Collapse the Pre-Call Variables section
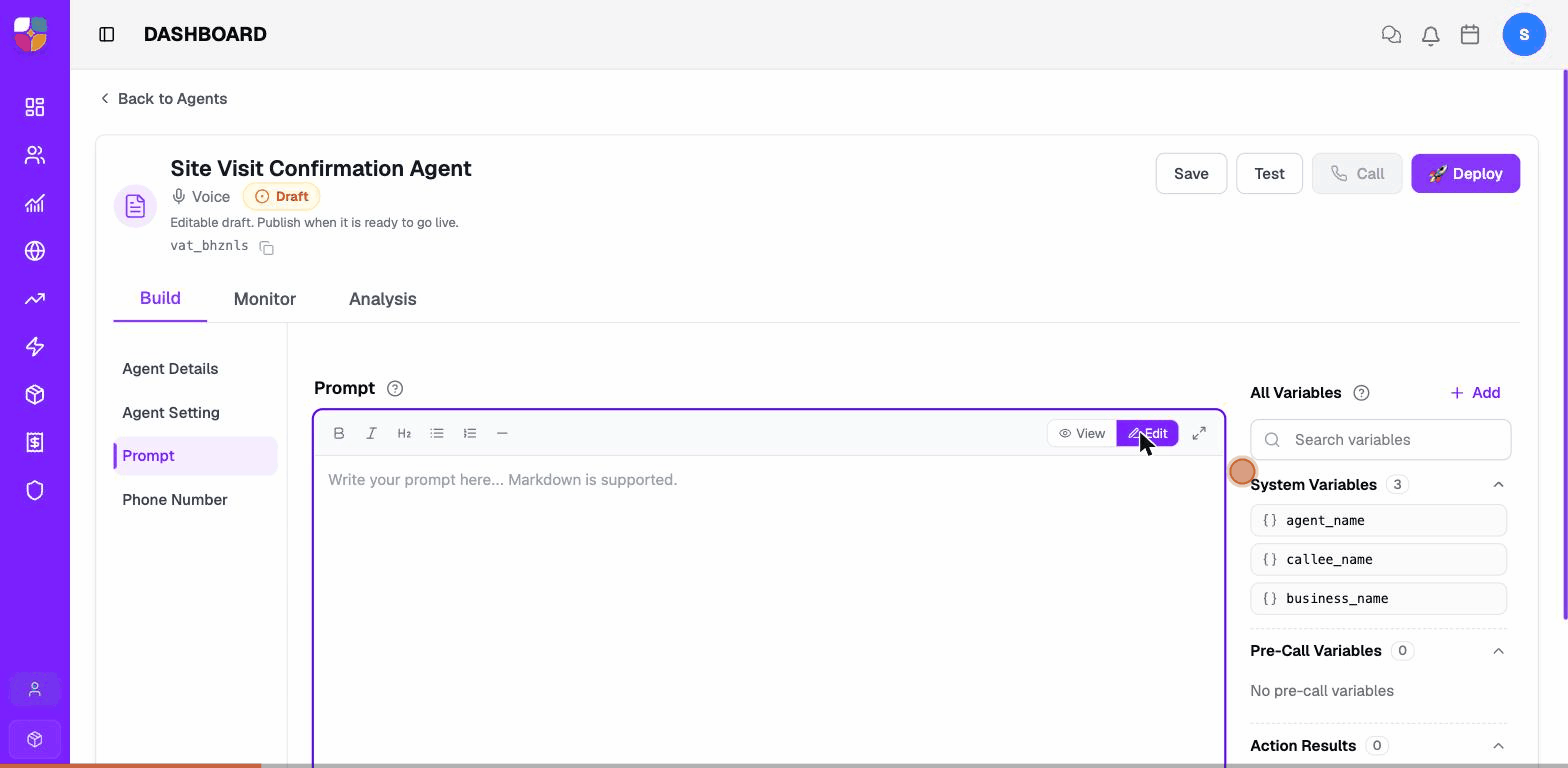Viewport: 1568px width, 768px height. click(x=1498, y=651)
